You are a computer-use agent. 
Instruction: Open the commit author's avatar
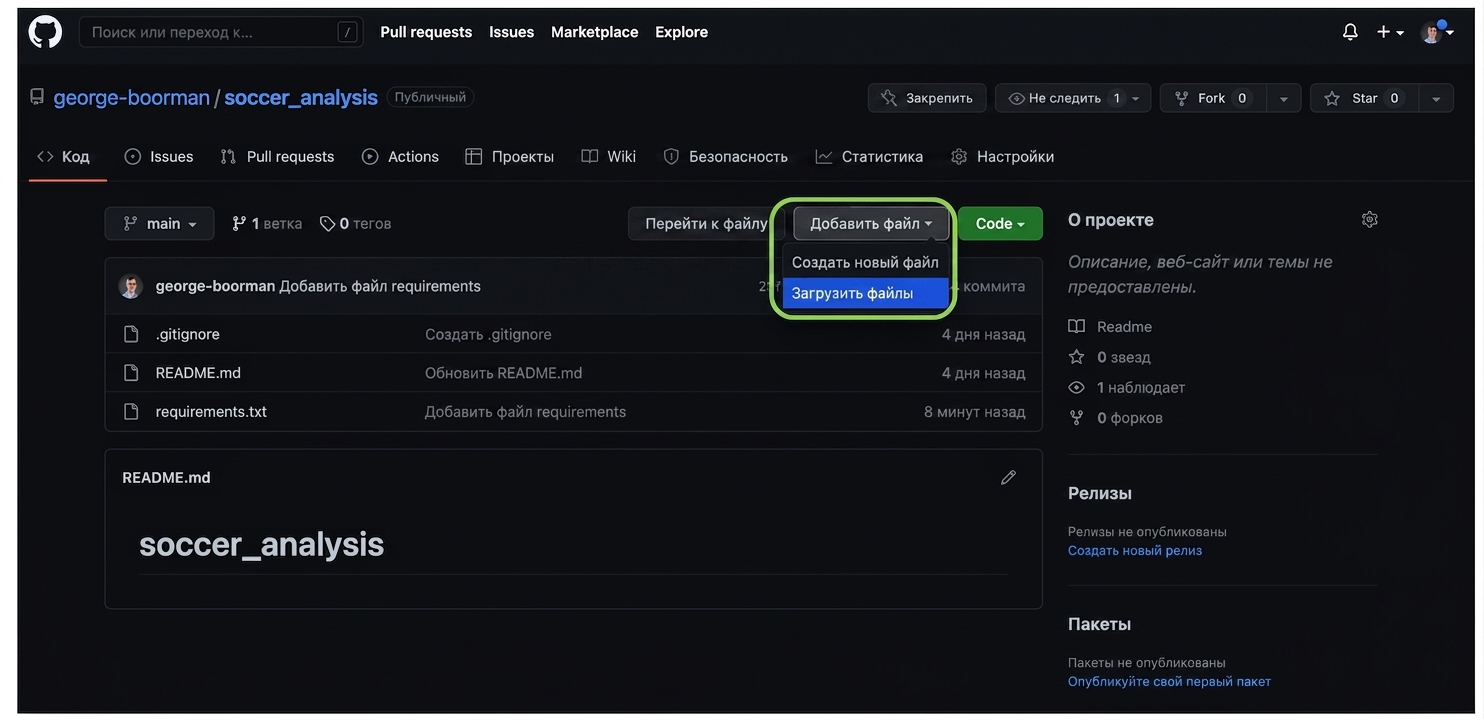coord(131,286)
